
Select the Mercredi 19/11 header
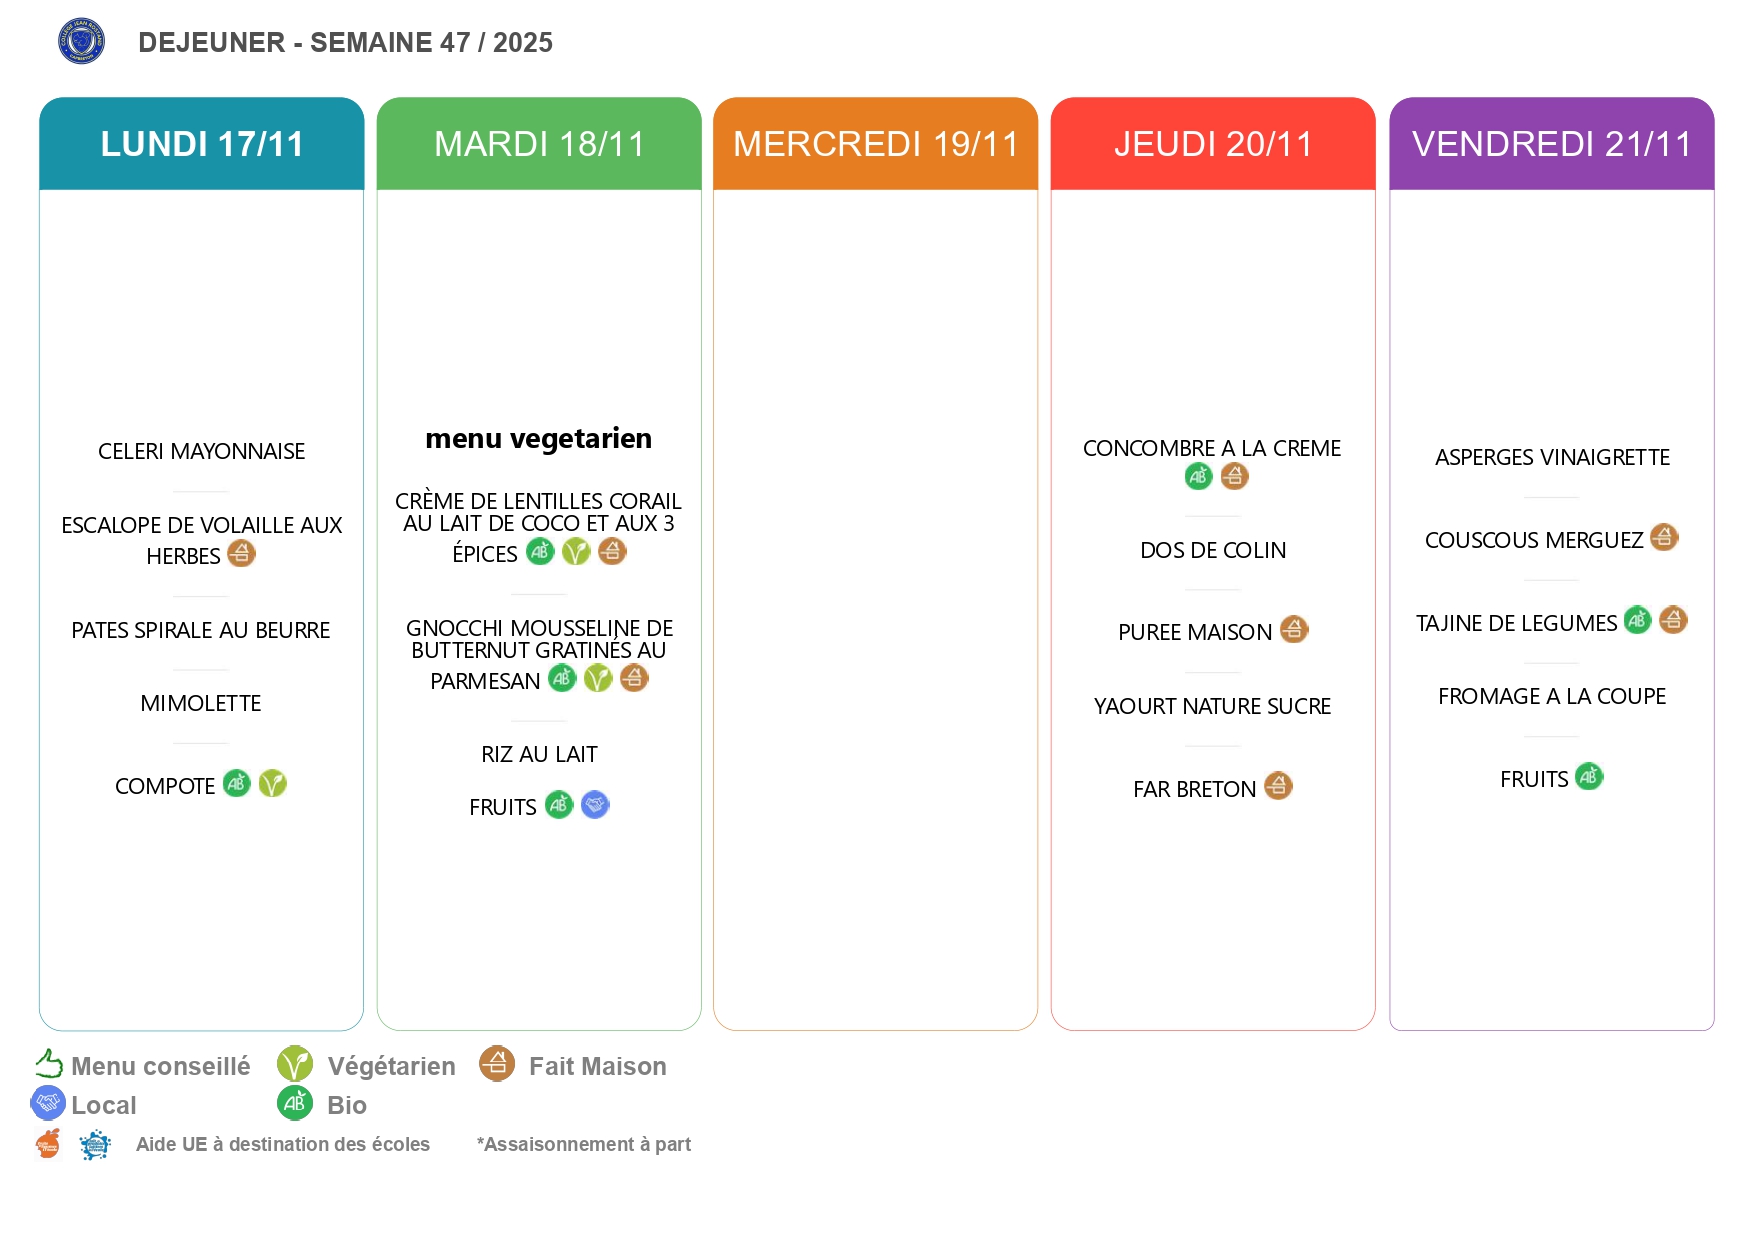pos(875,144)
